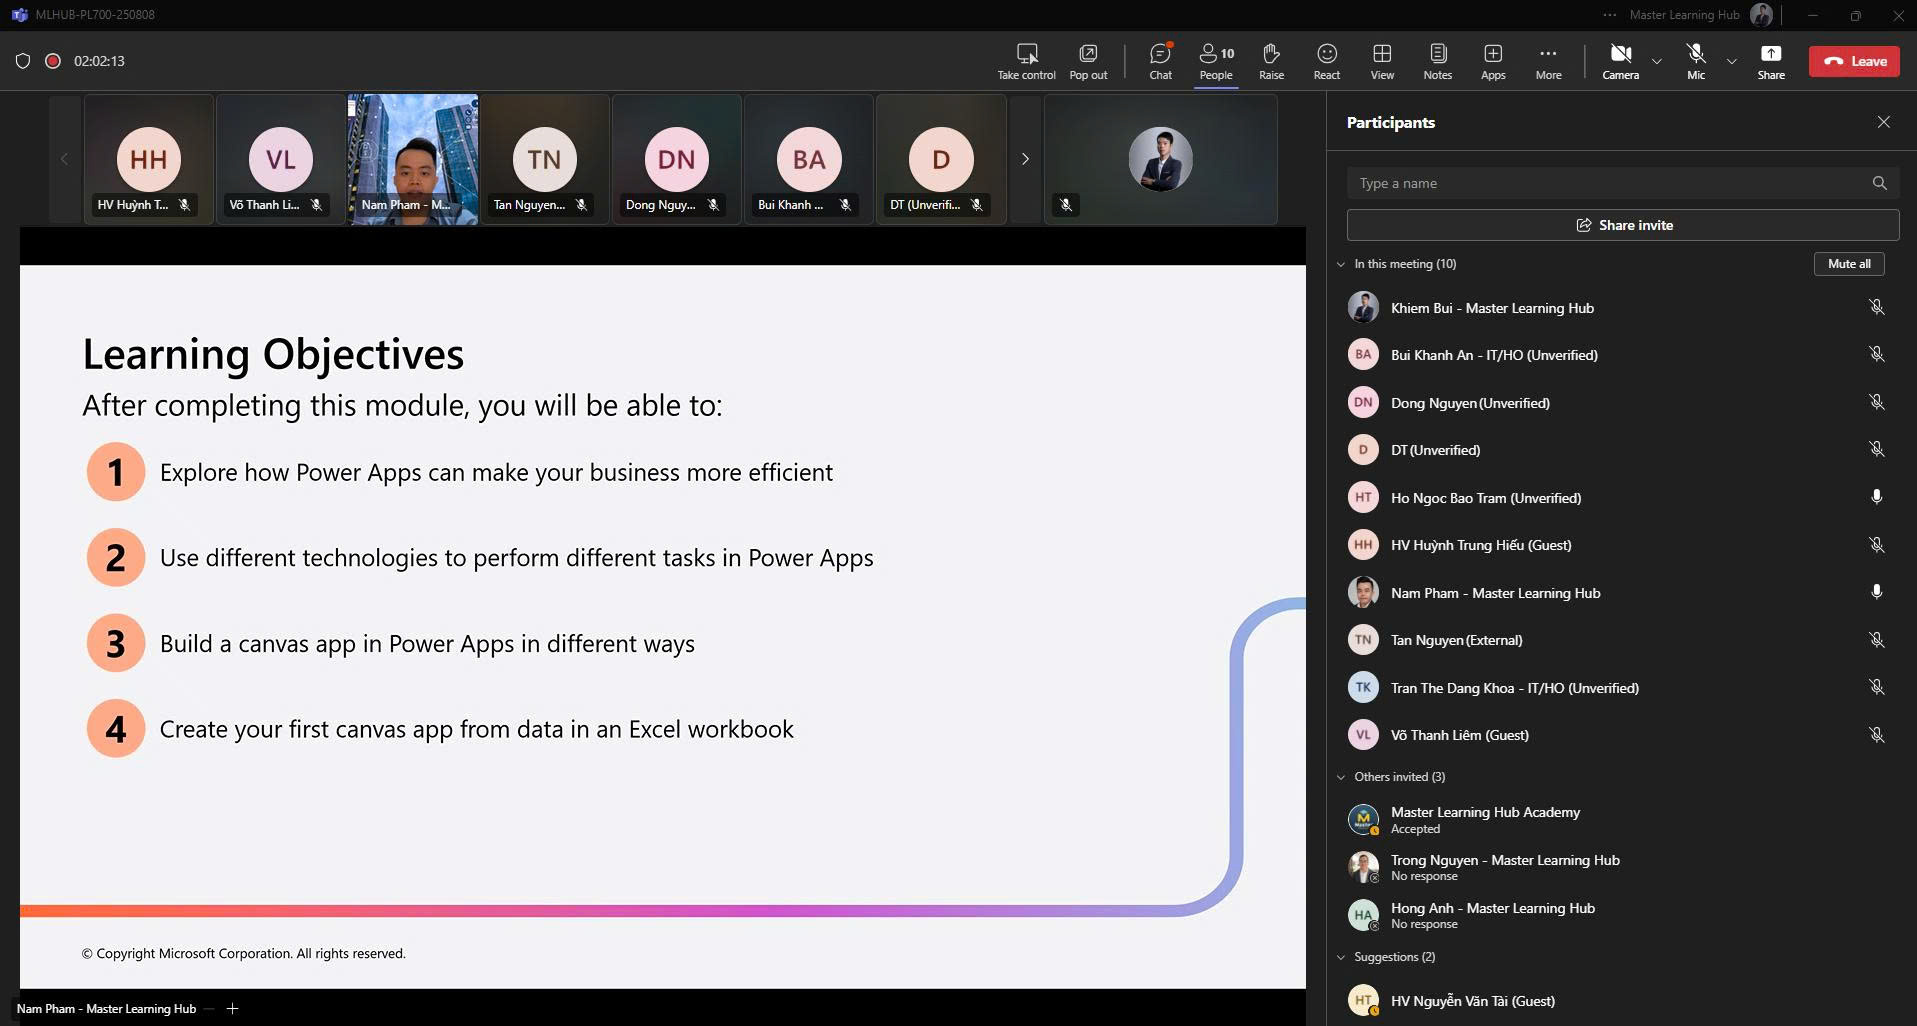Pop out the shared content

point(1088,61)
